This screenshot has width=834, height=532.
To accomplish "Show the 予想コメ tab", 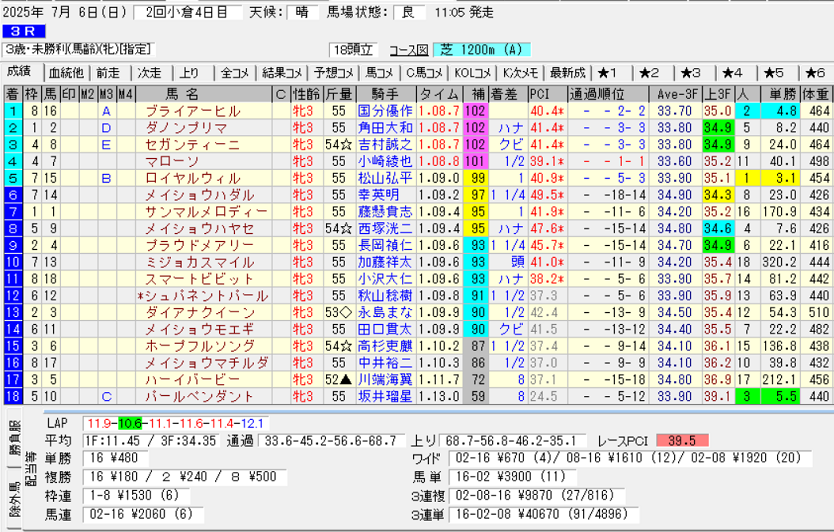I will [x=331, y=73].
